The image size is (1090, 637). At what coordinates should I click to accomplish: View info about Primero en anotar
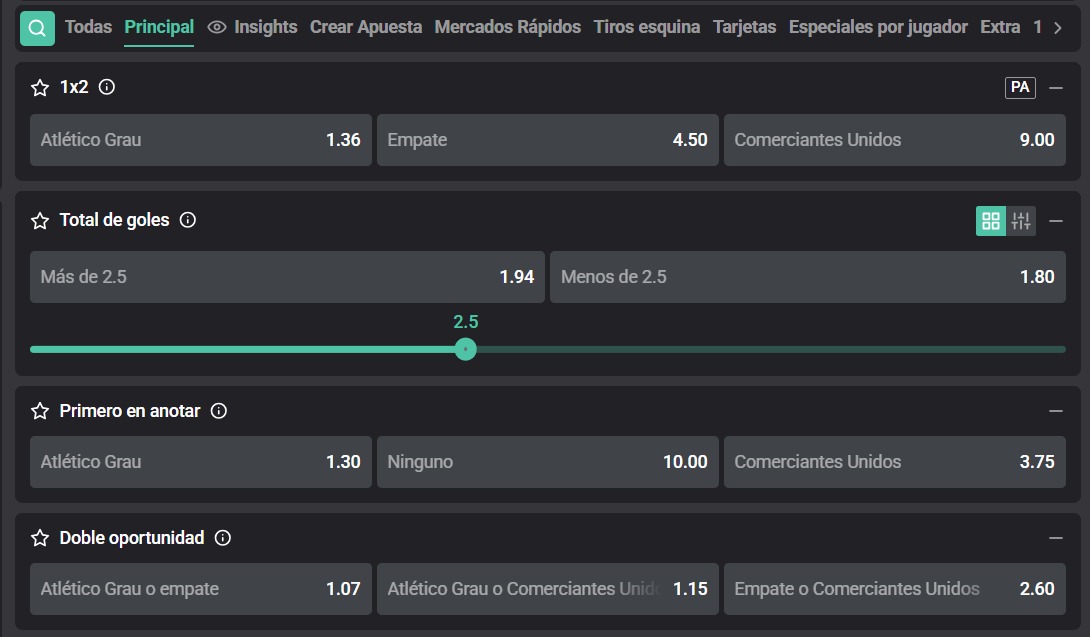pos(218,411)
